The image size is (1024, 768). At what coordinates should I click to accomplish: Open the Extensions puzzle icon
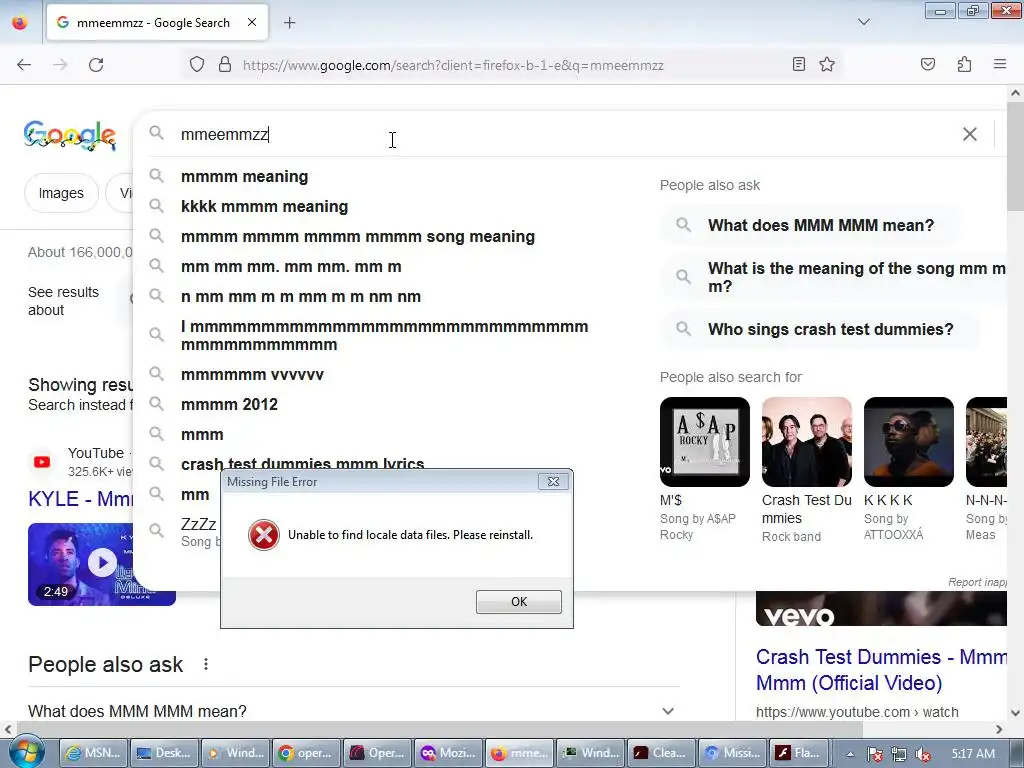tap(964, 64)
